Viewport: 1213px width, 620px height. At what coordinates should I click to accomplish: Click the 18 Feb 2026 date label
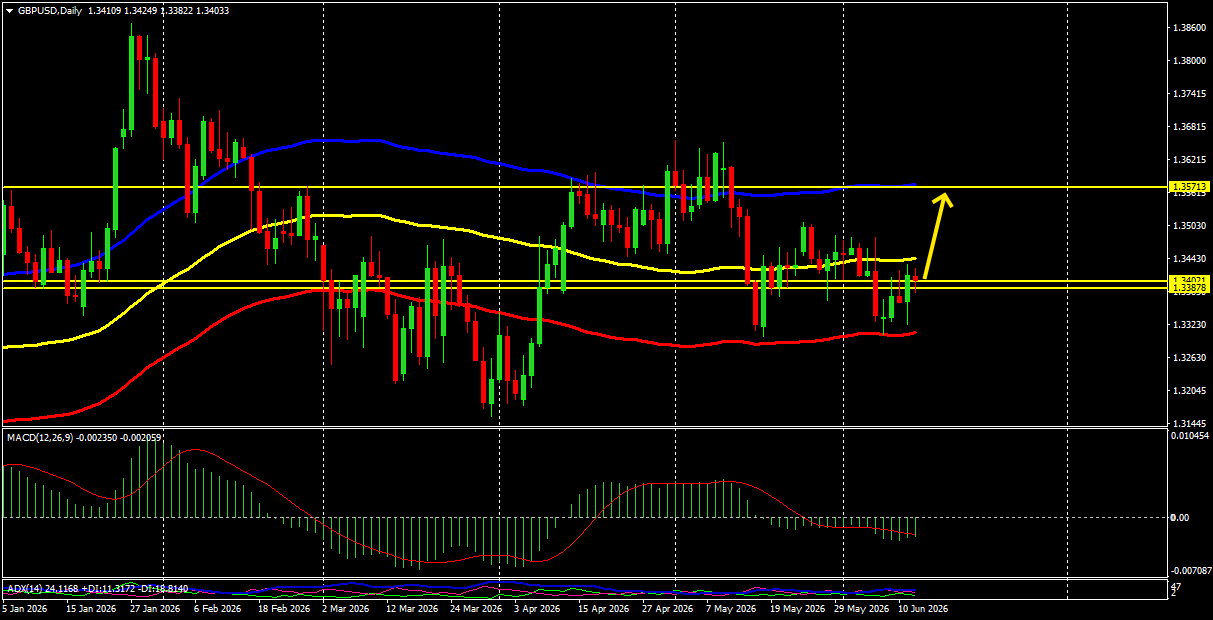282,608
